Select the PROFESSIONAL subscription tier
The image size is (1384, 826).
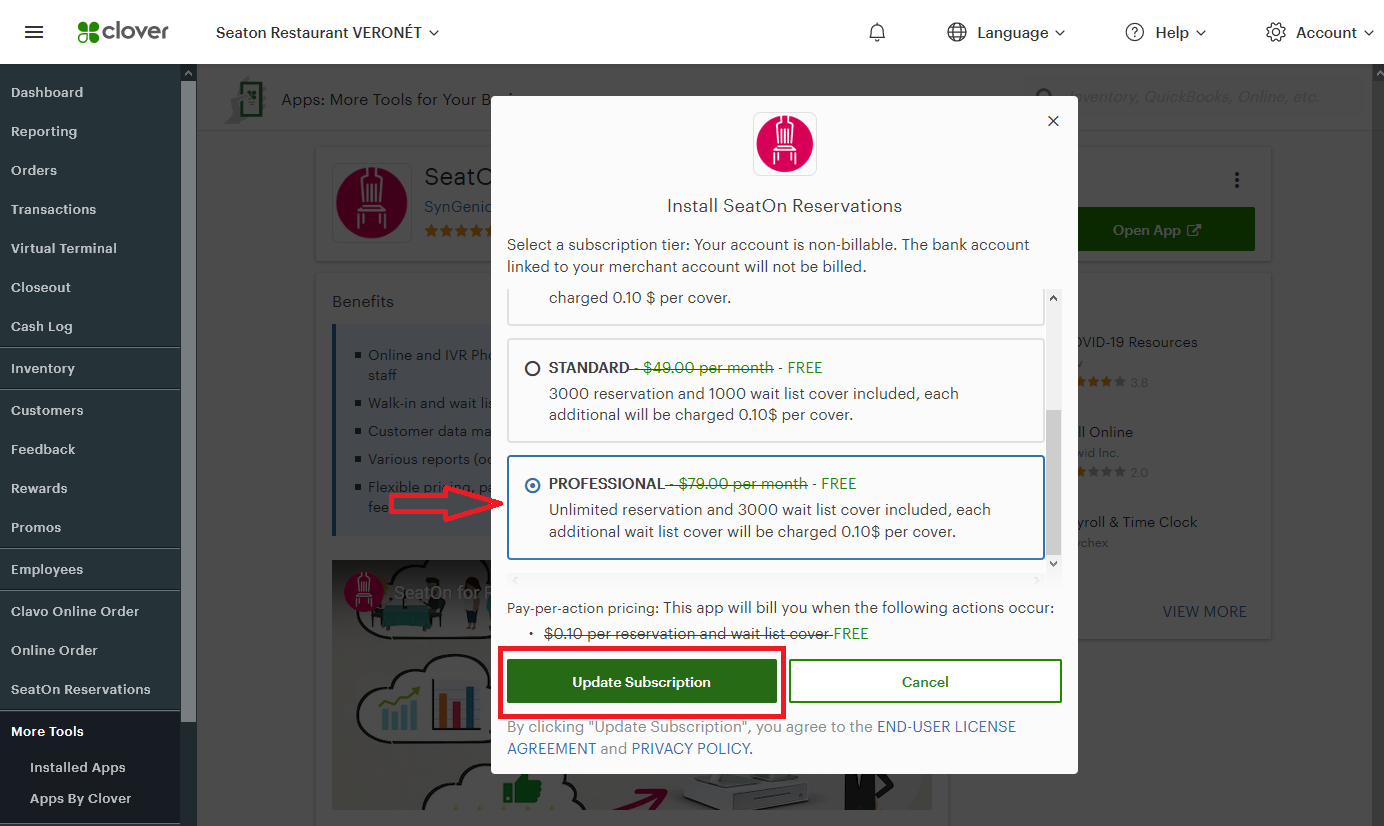coord(533,485)
